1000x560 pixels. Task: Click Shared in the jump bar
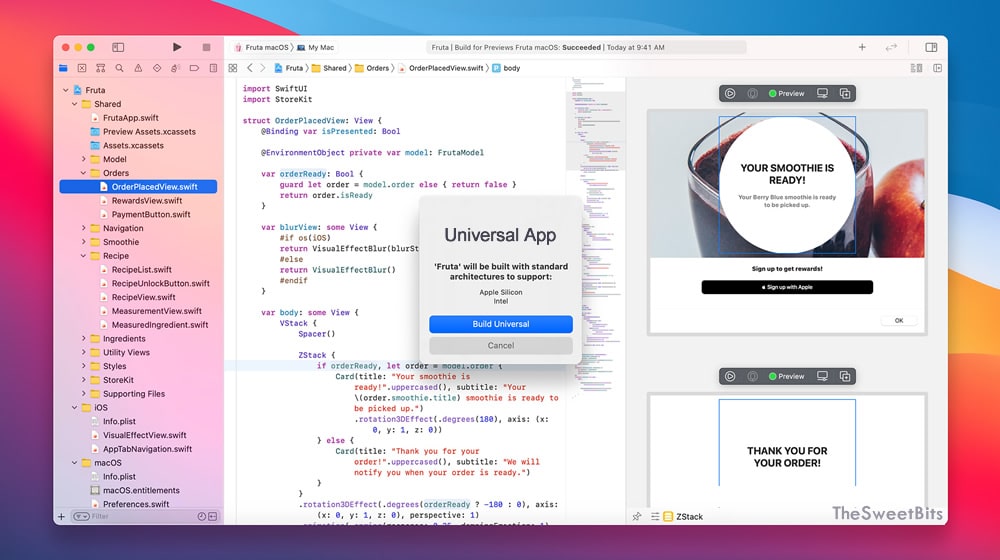(x=329, y=68)
